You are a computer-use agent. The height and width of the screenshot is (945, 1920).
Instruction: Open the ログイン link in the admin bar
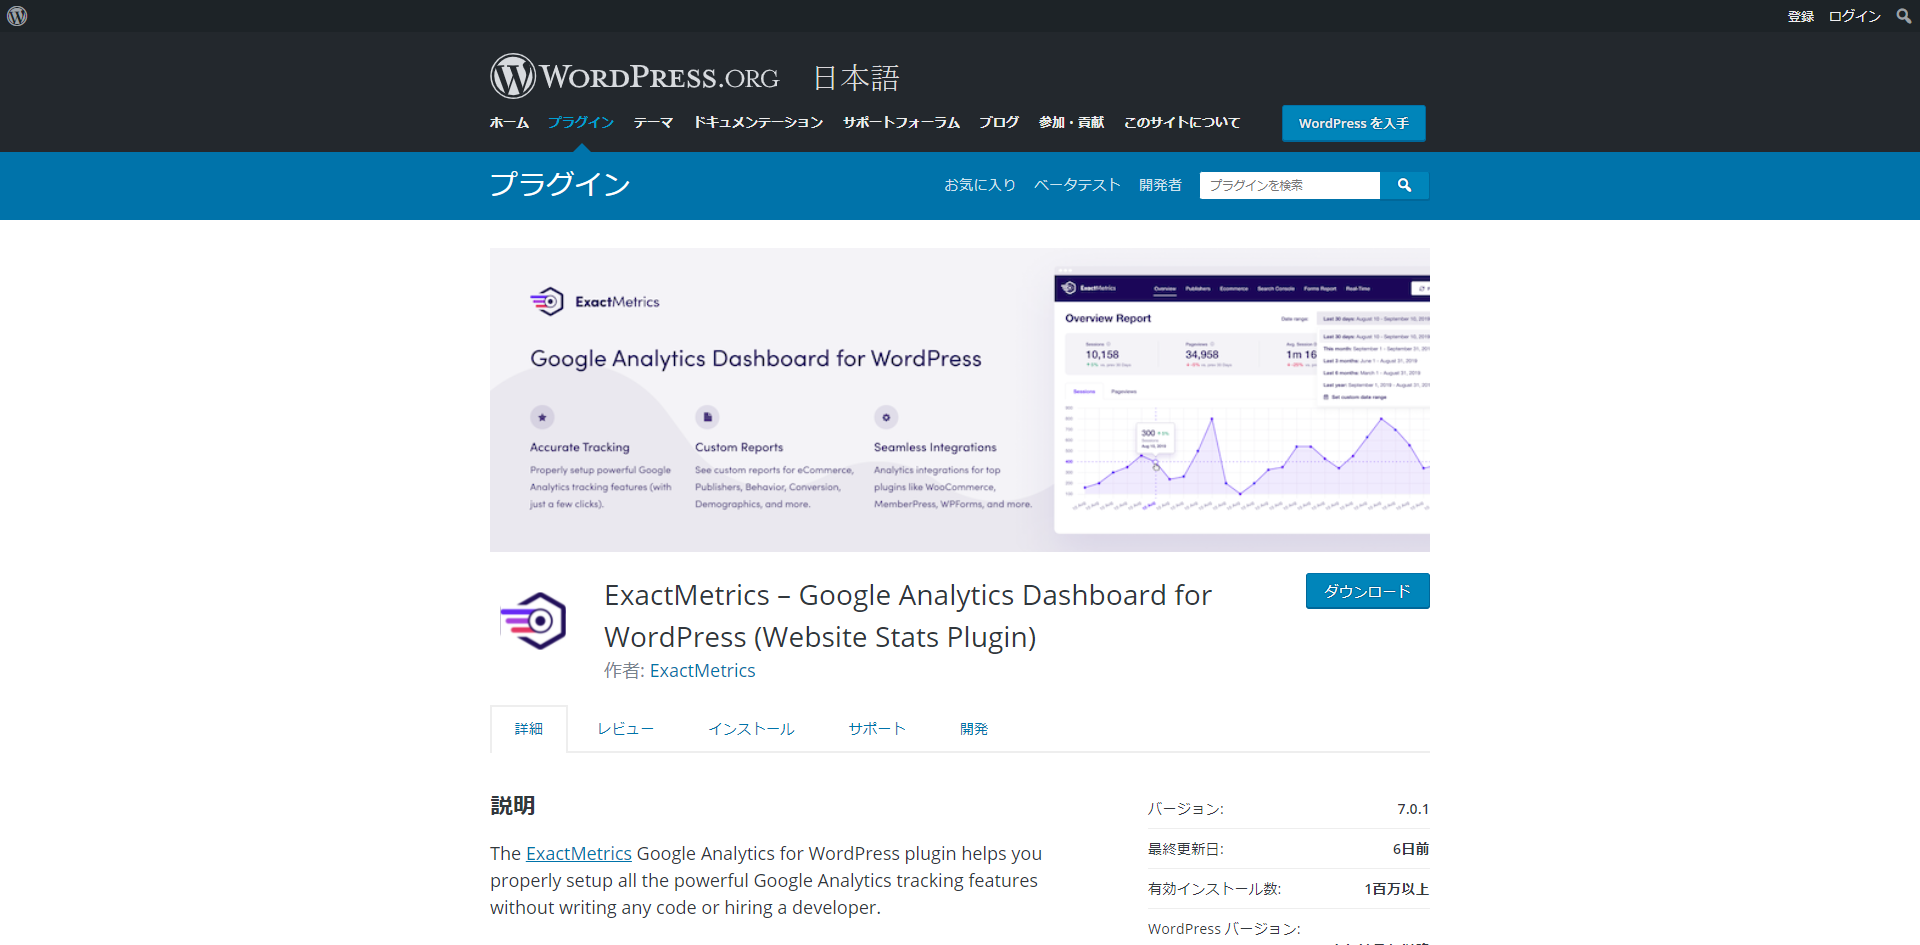1855,15
